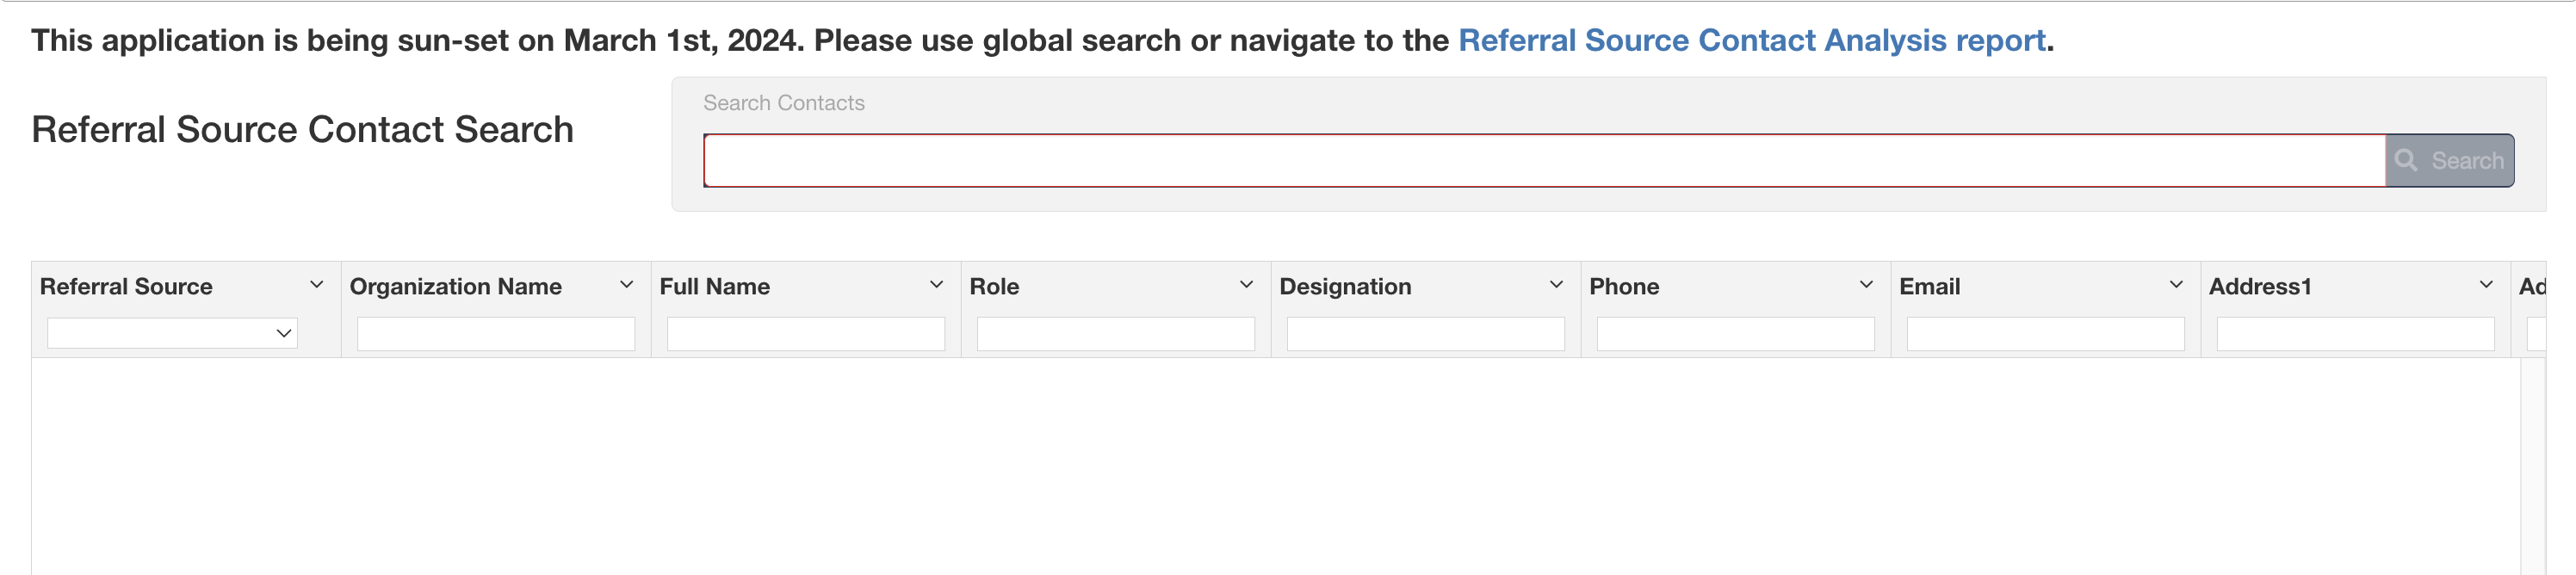
Task: Click the Address1 filter field
Action: [2355, 334]
